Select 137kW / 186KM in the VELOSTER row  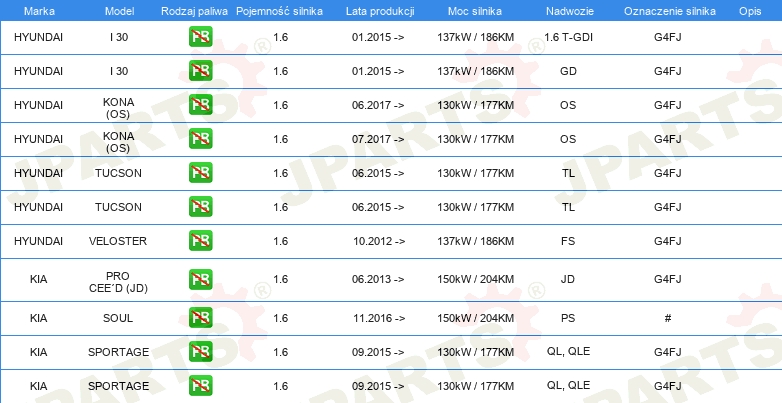pos(475,241)
